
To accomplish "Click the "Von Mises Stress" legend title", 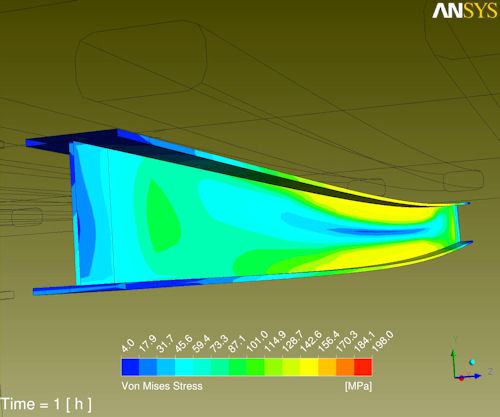I will click(x=162, y=386).
